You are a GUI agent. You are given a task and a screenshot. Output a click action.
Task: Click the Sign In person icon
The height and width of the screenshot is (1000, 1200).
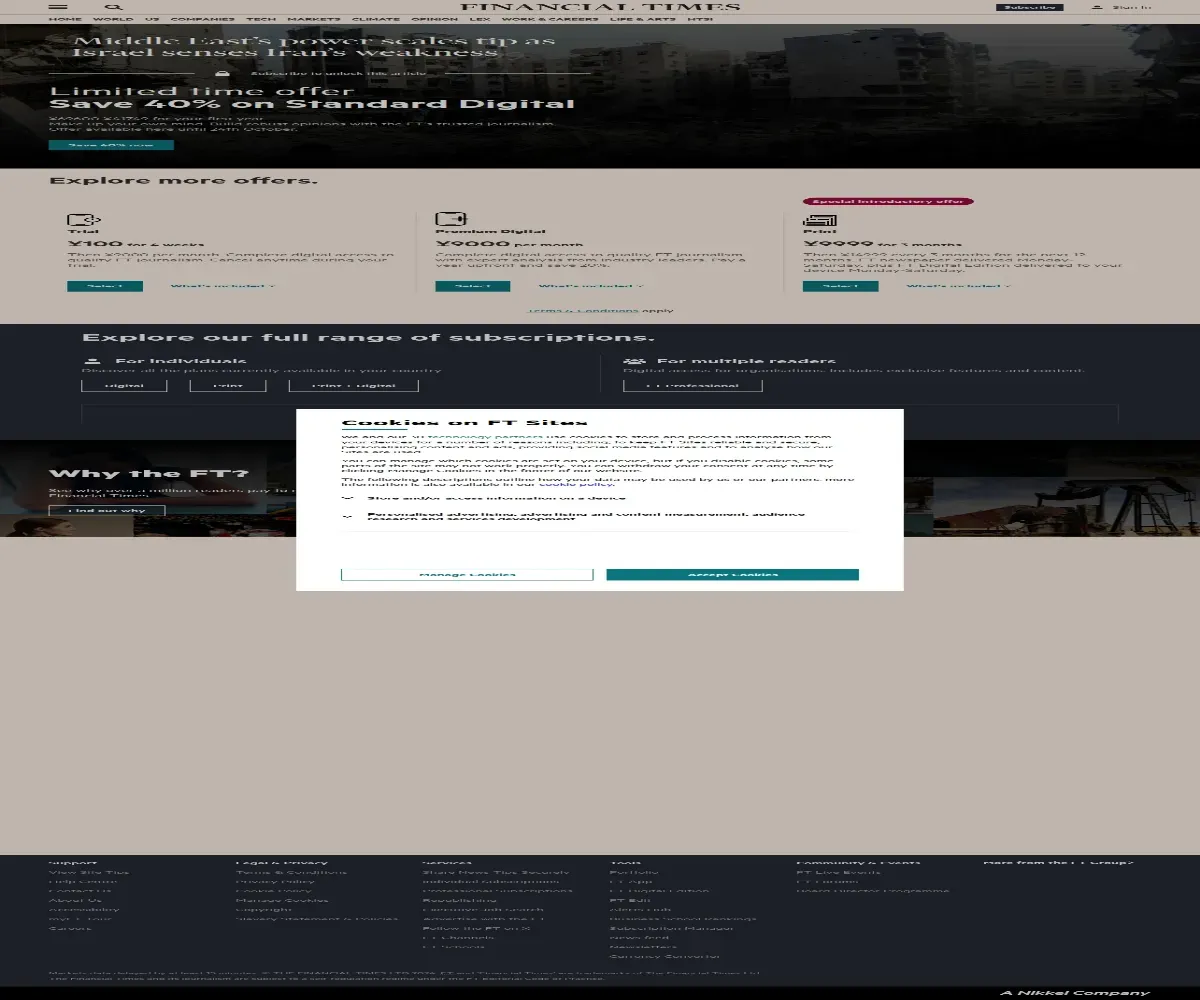tap(1097, 7)
